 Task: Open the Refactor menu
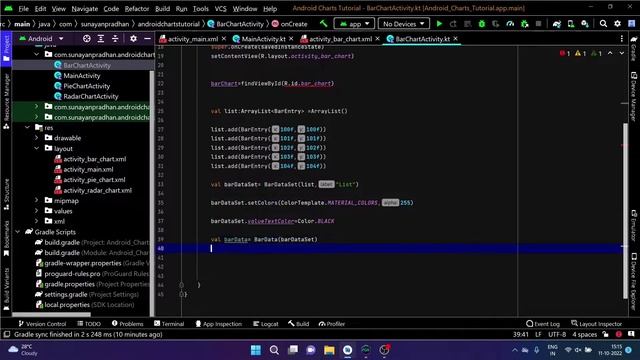coord(137,8)
